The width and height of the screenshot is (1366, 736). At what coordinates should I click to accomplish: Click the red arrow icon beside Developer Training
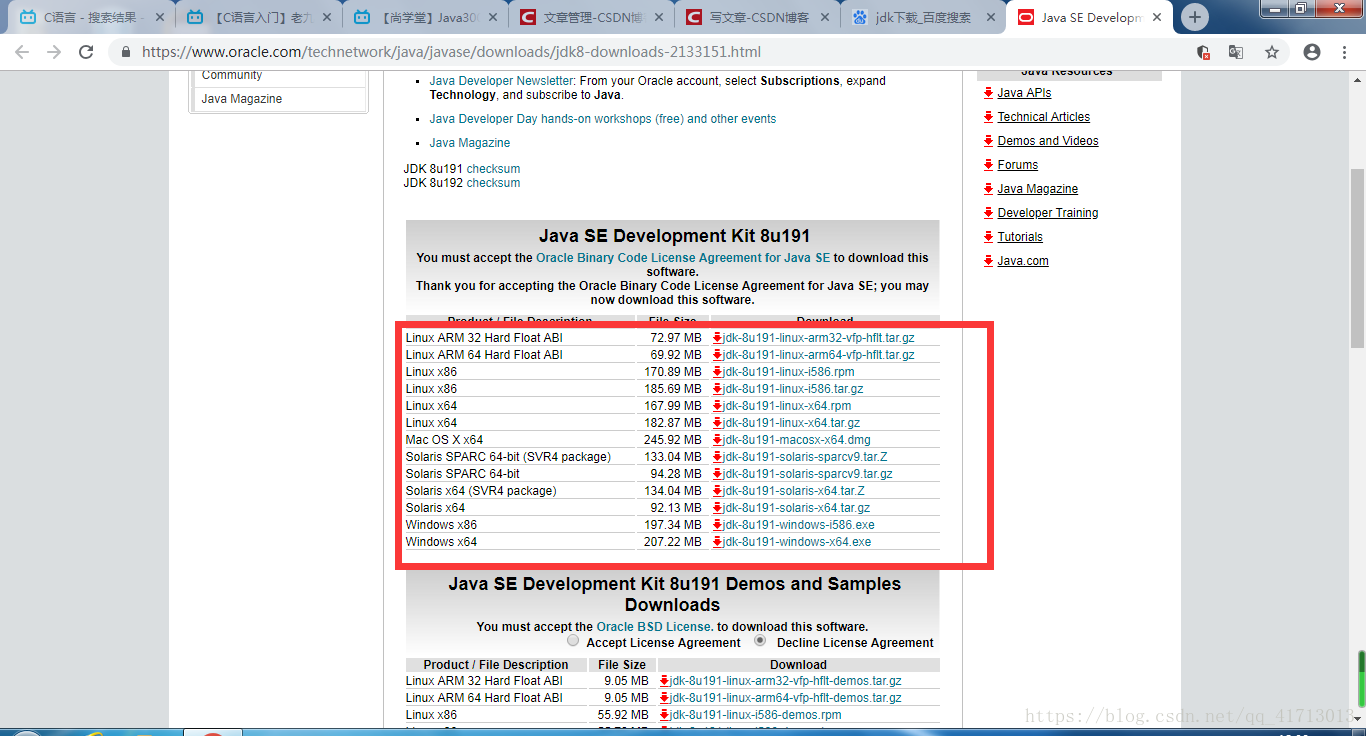coord(989,213)
